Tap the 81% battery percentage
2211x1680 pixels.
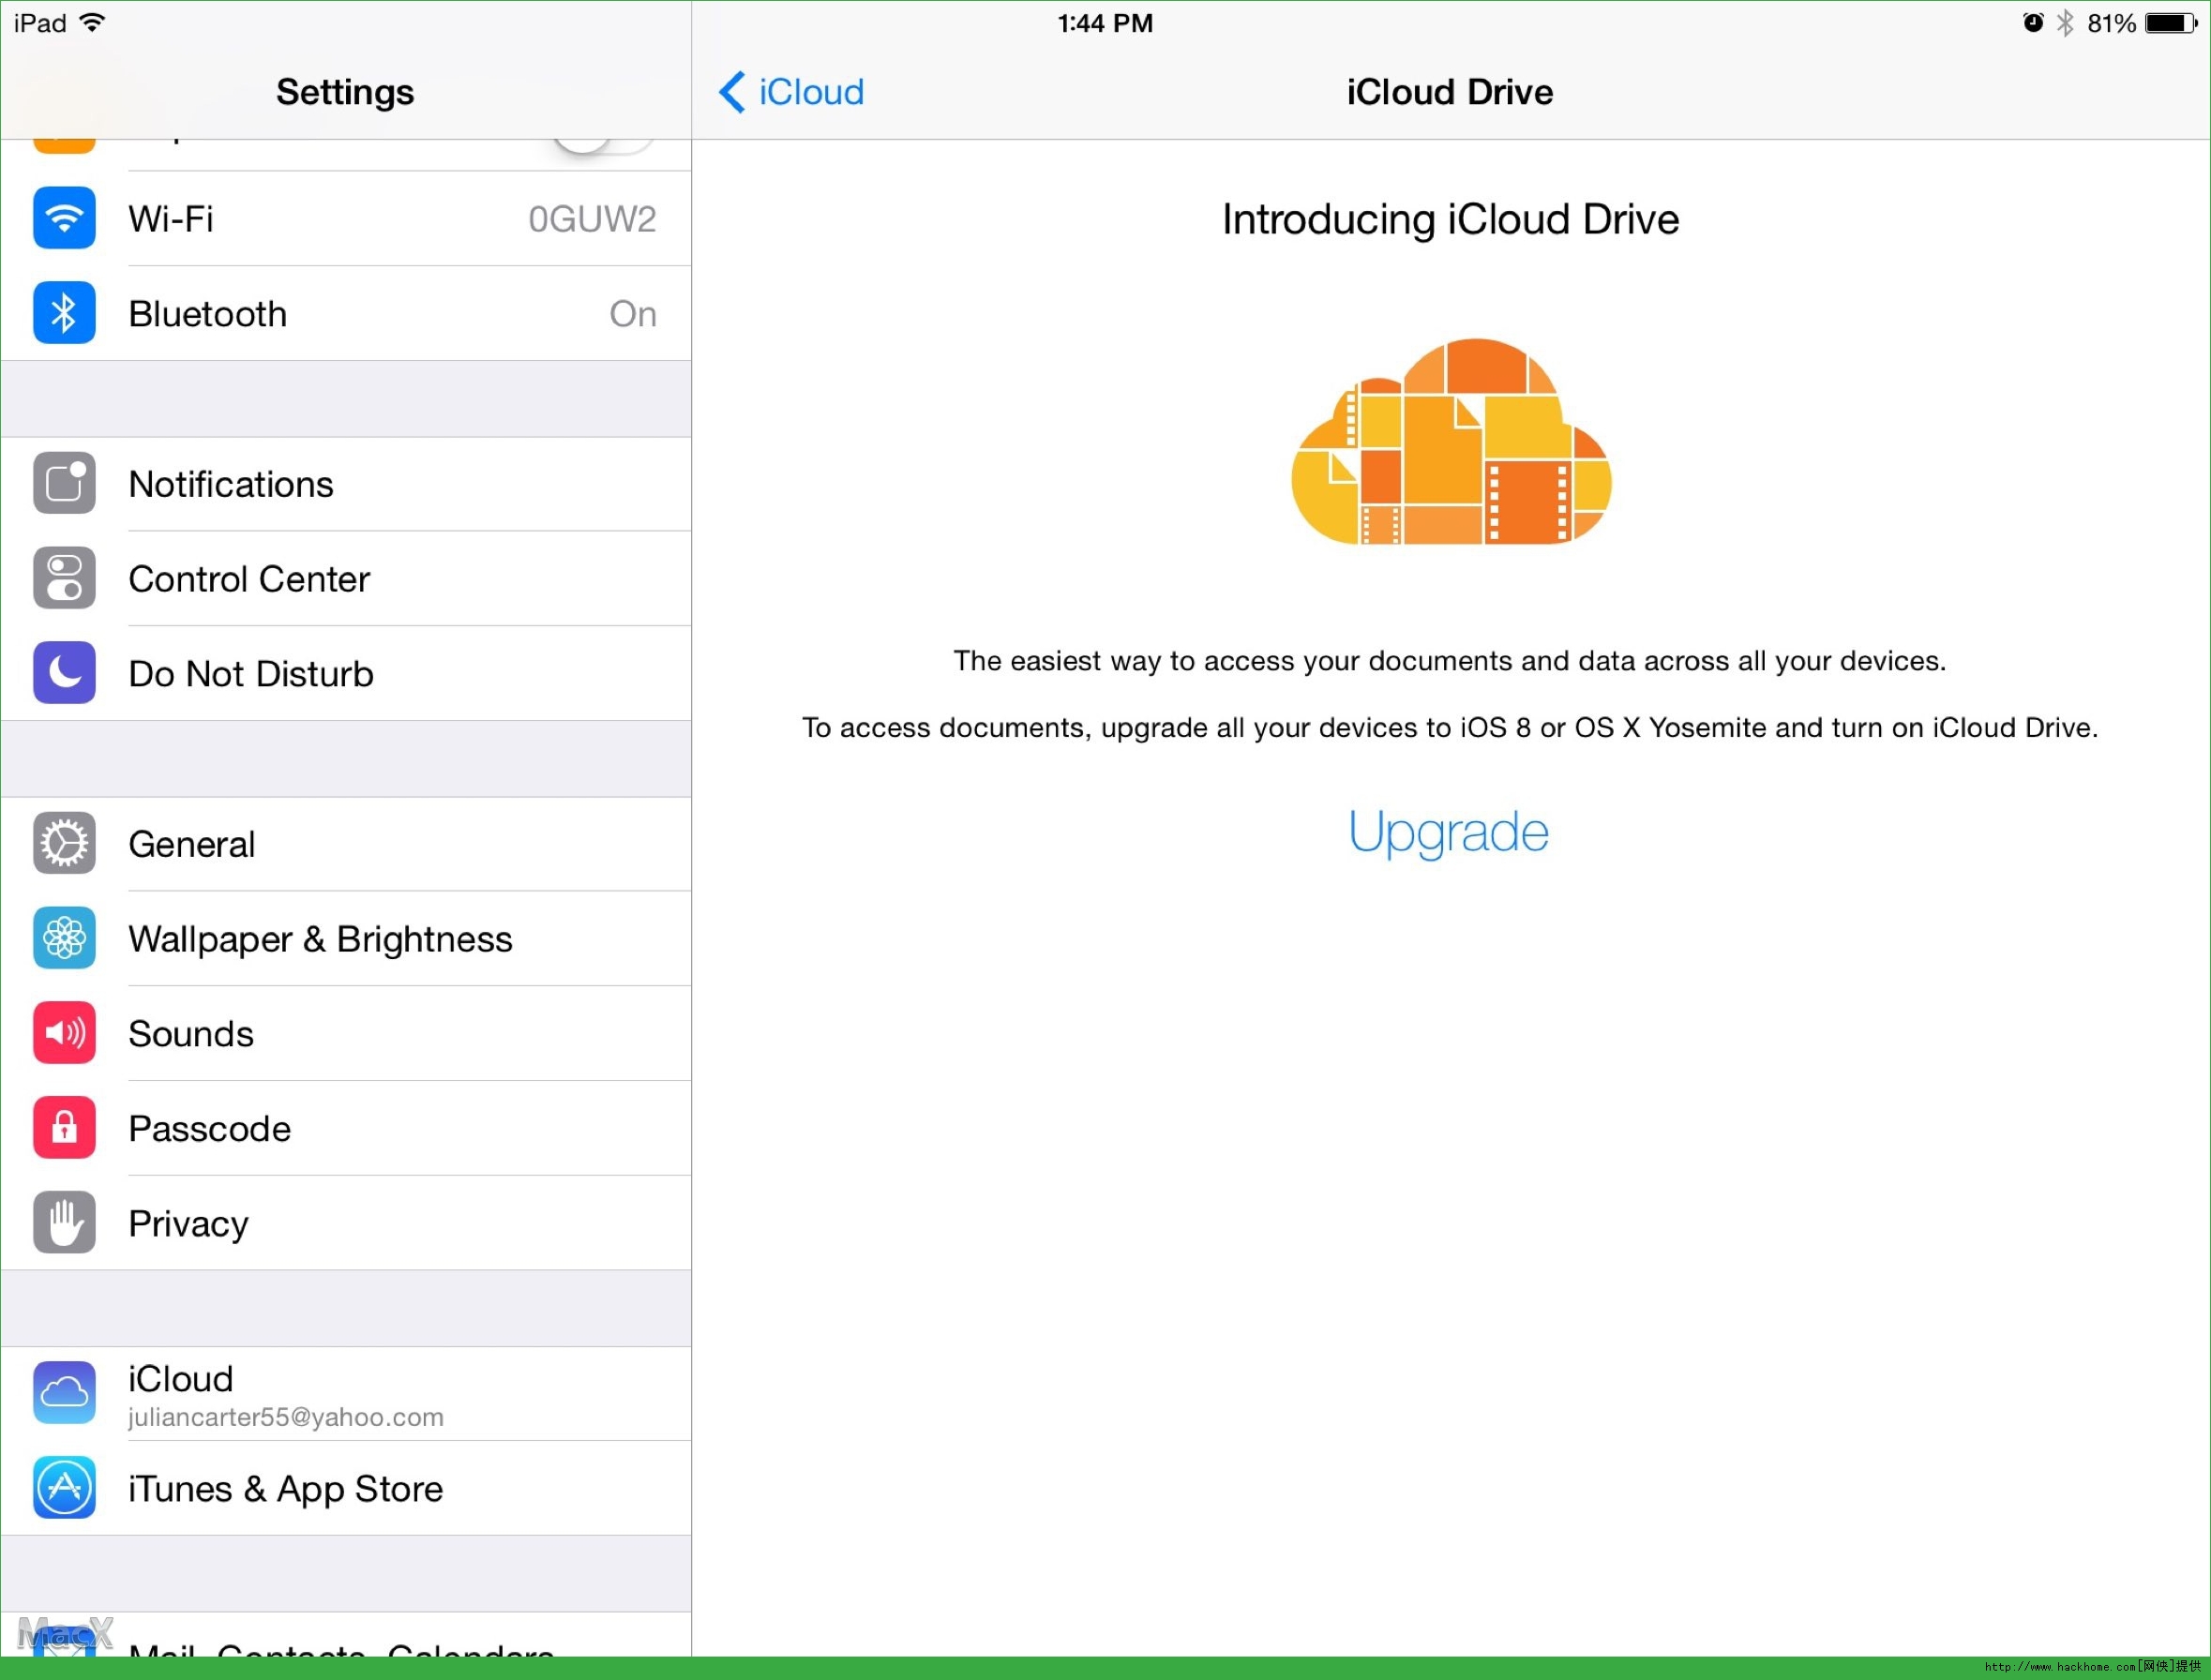[x=2111, y=23]
